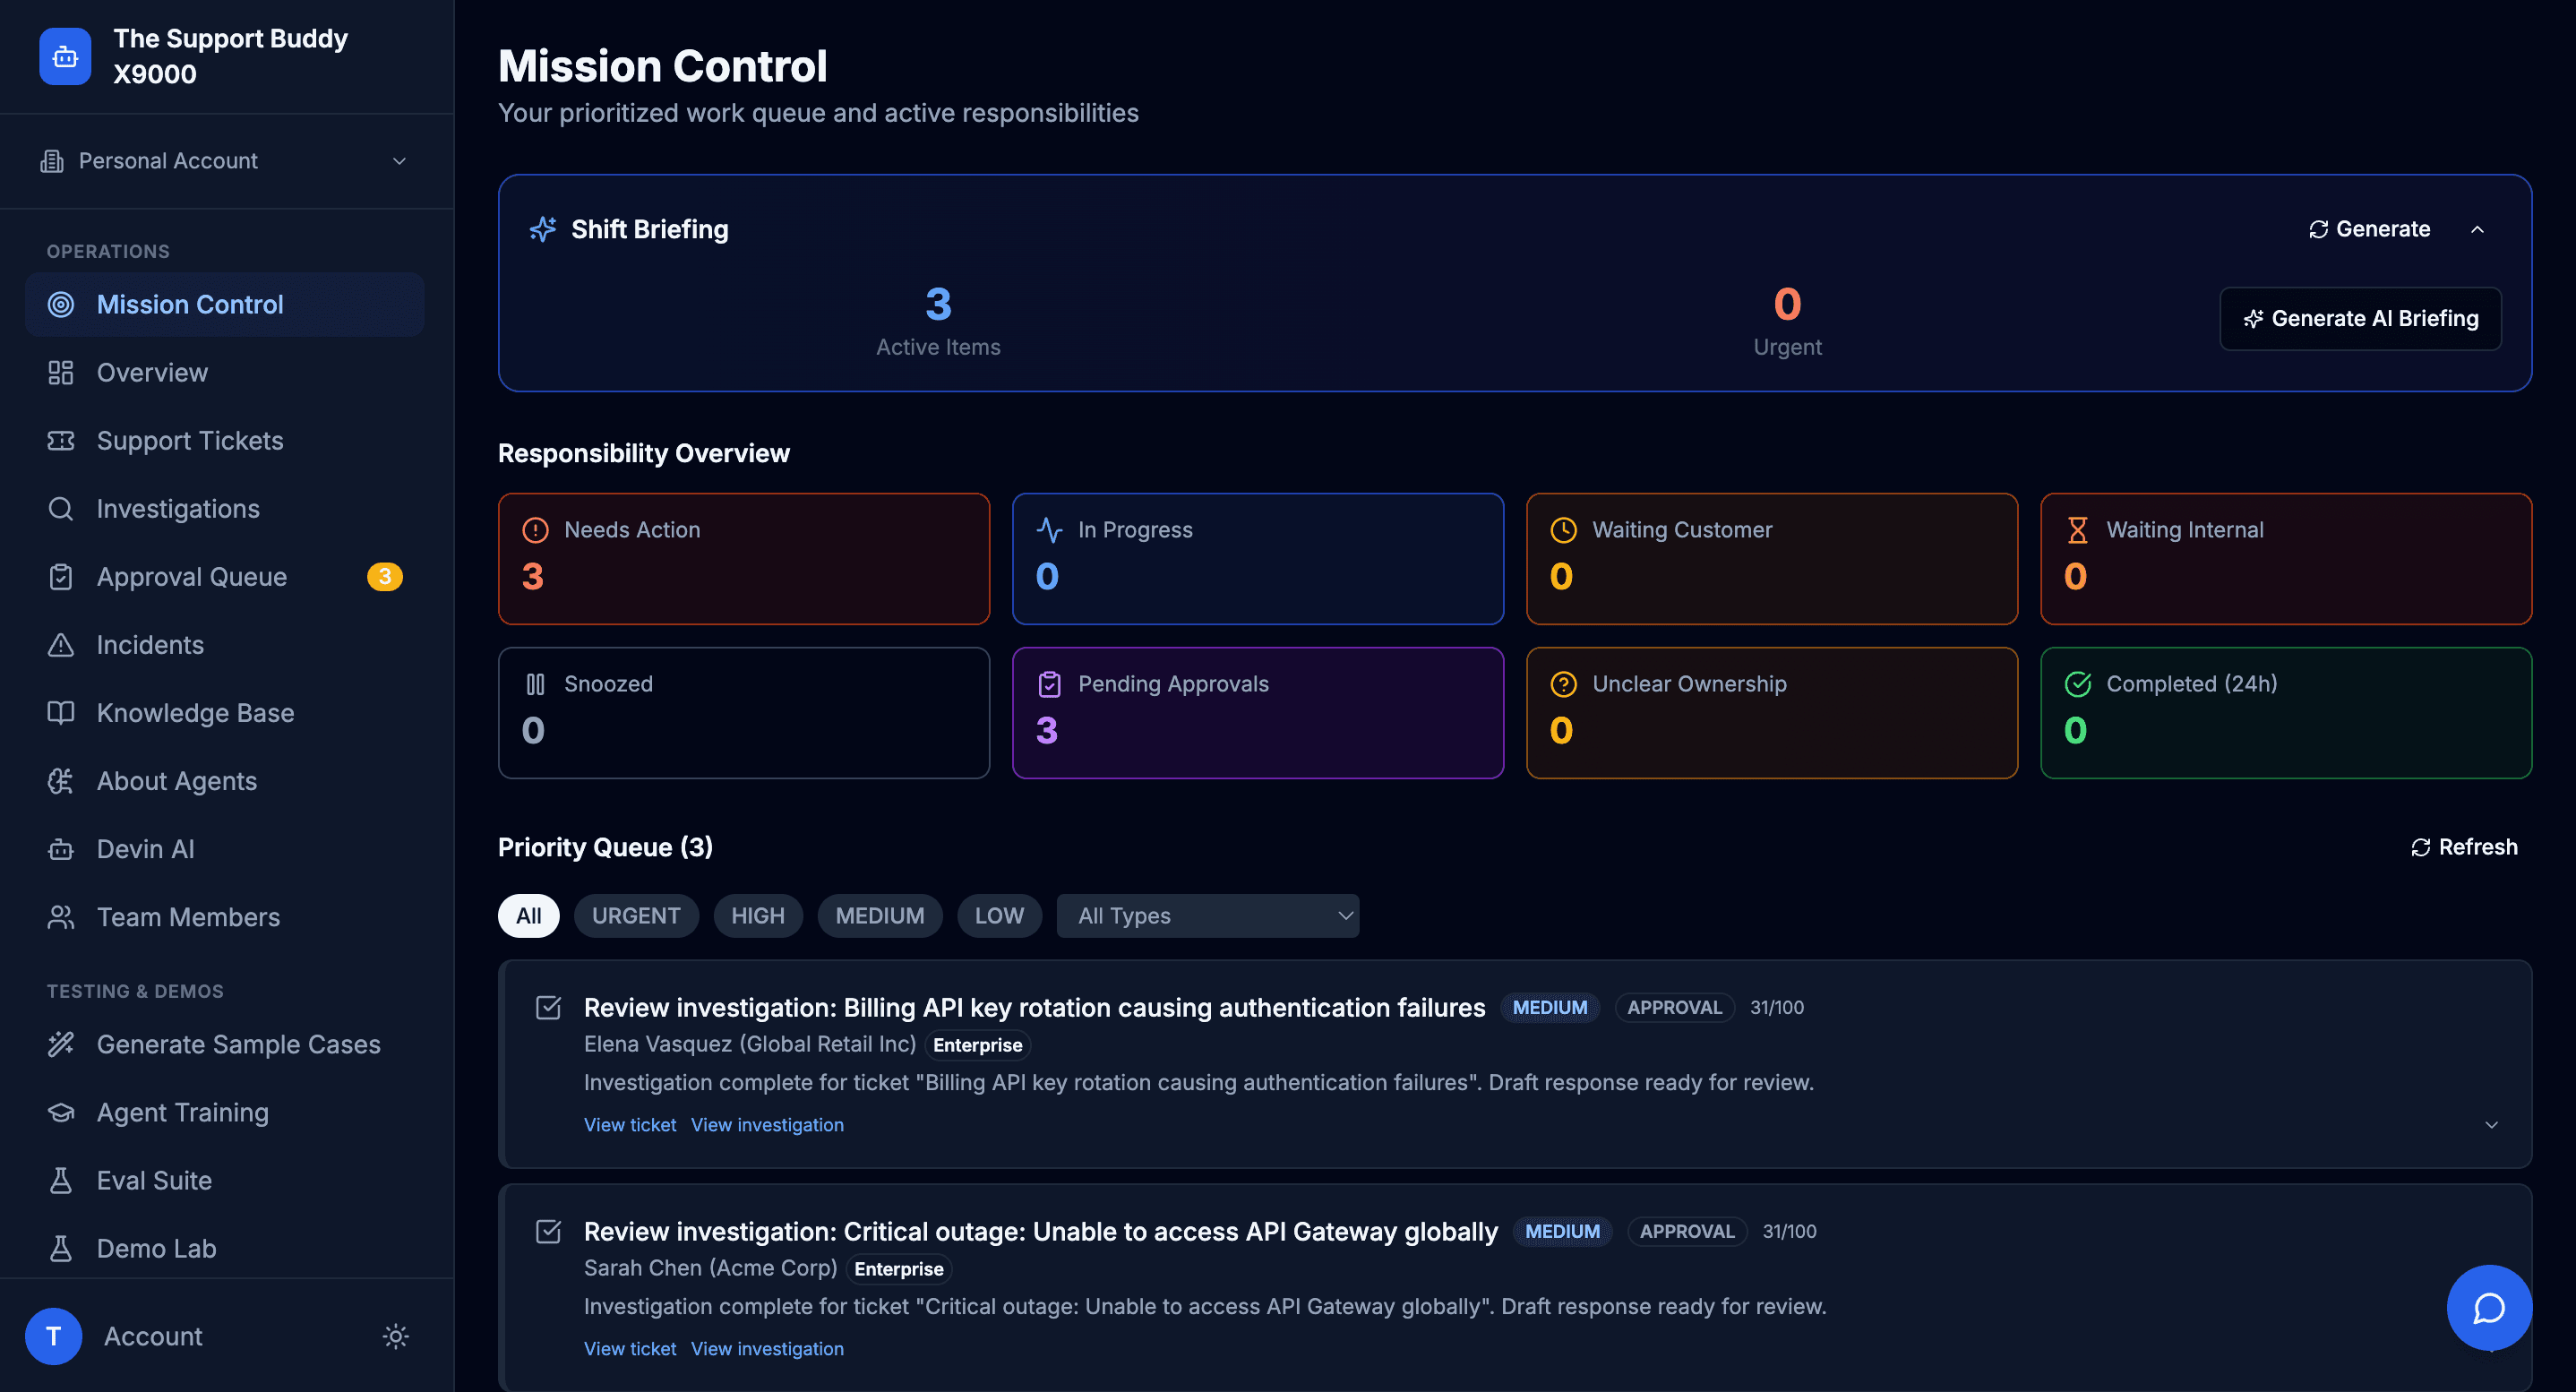Filter queue by MEDIUM priority

point(879,915)
